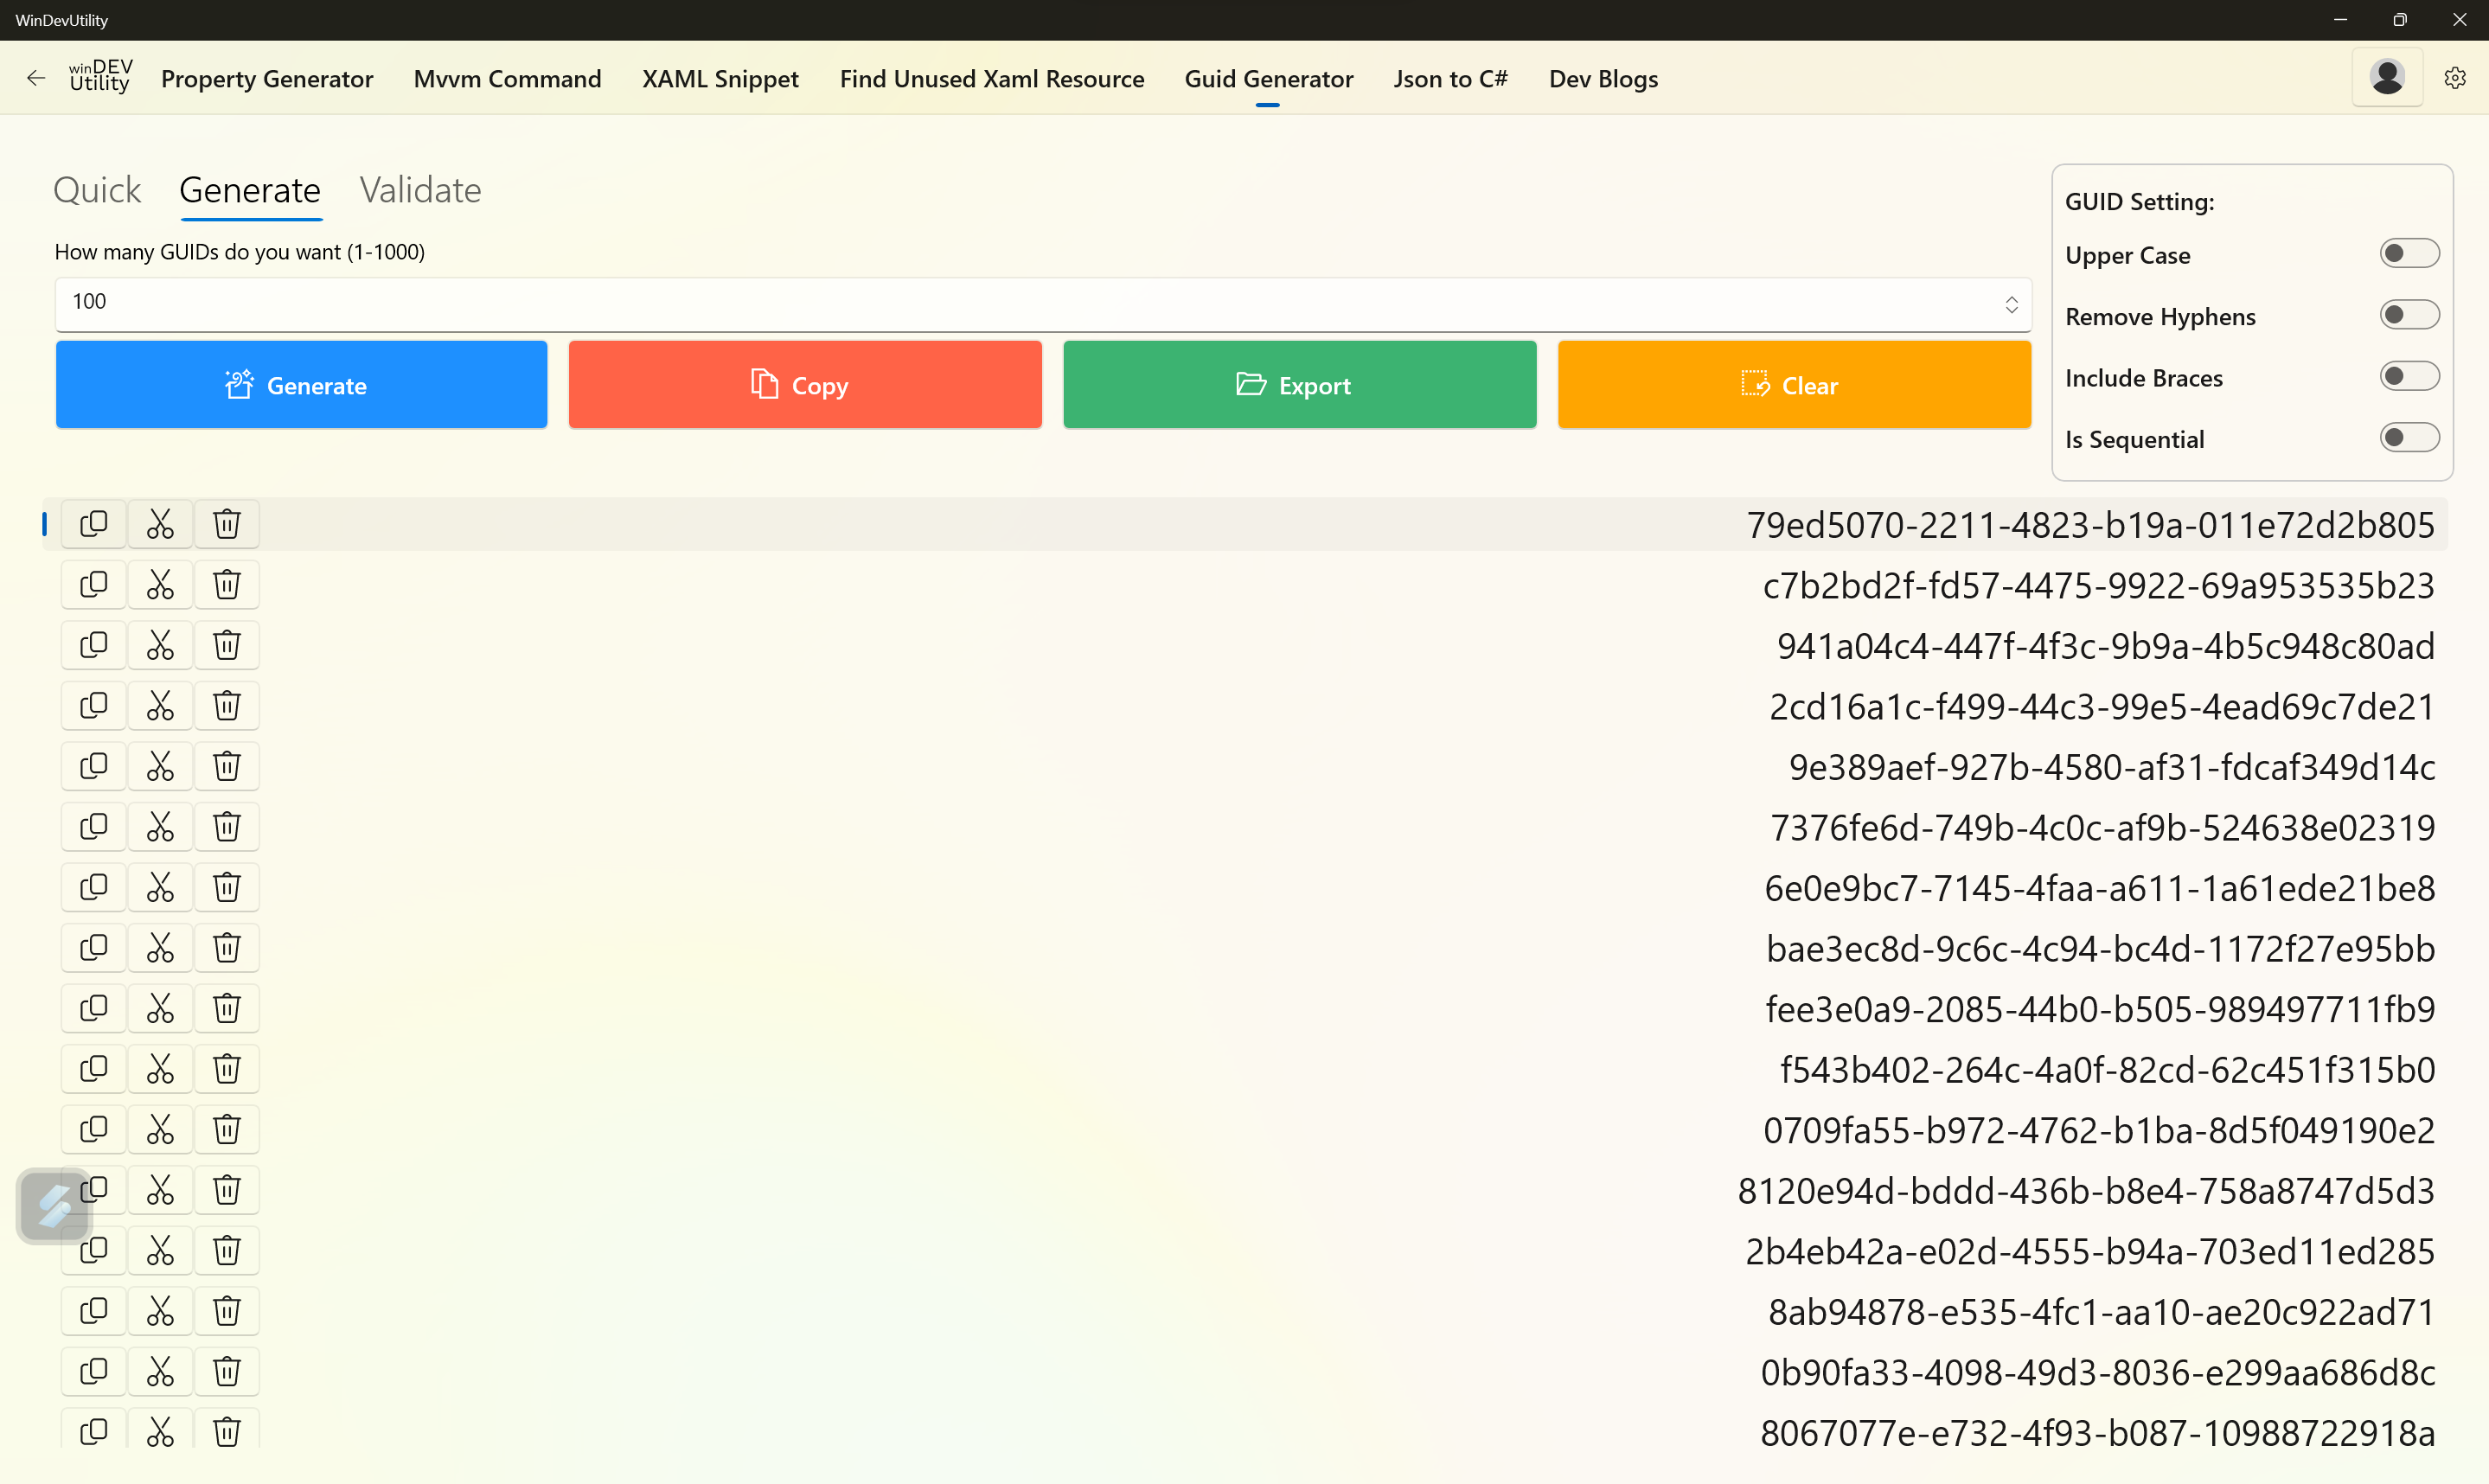Open the Json to C# menu
The width and height of the screenshot is (2489, 1484).
(1450, 79)
